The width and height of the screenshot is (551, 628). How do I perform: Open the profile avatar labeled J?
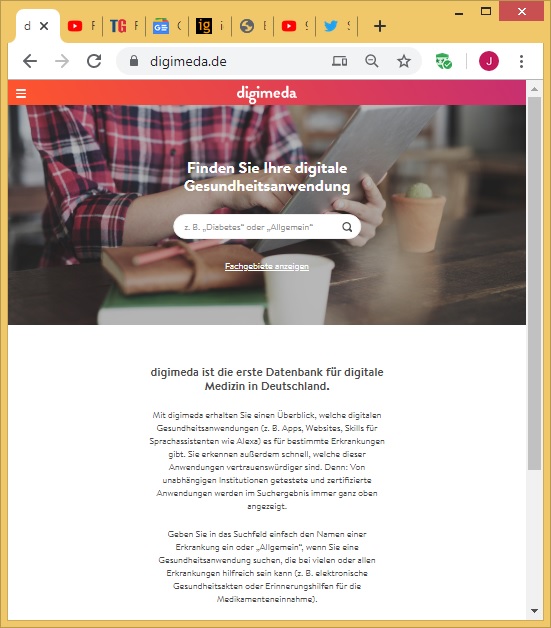489,61
